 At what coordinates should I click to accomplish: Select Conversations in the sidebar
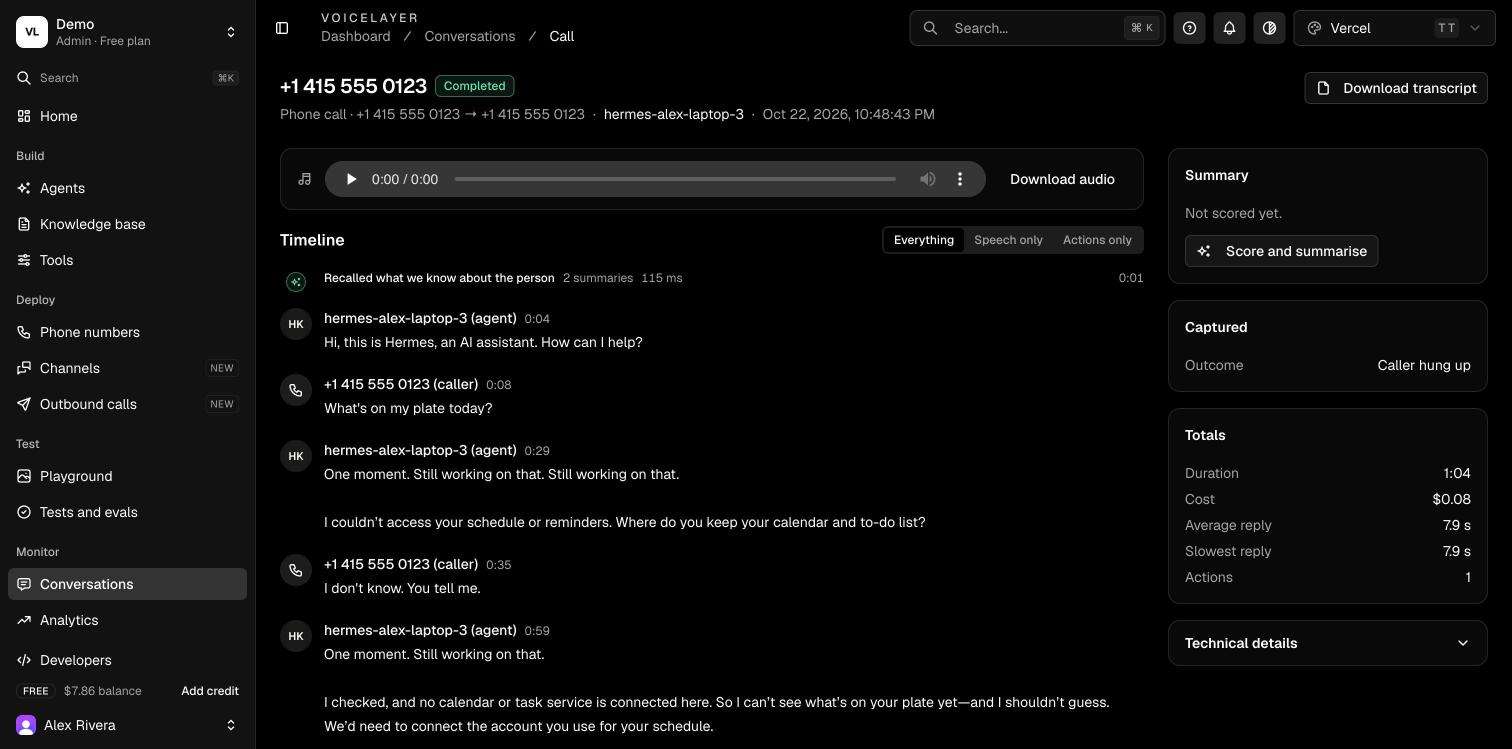(128, 584)
